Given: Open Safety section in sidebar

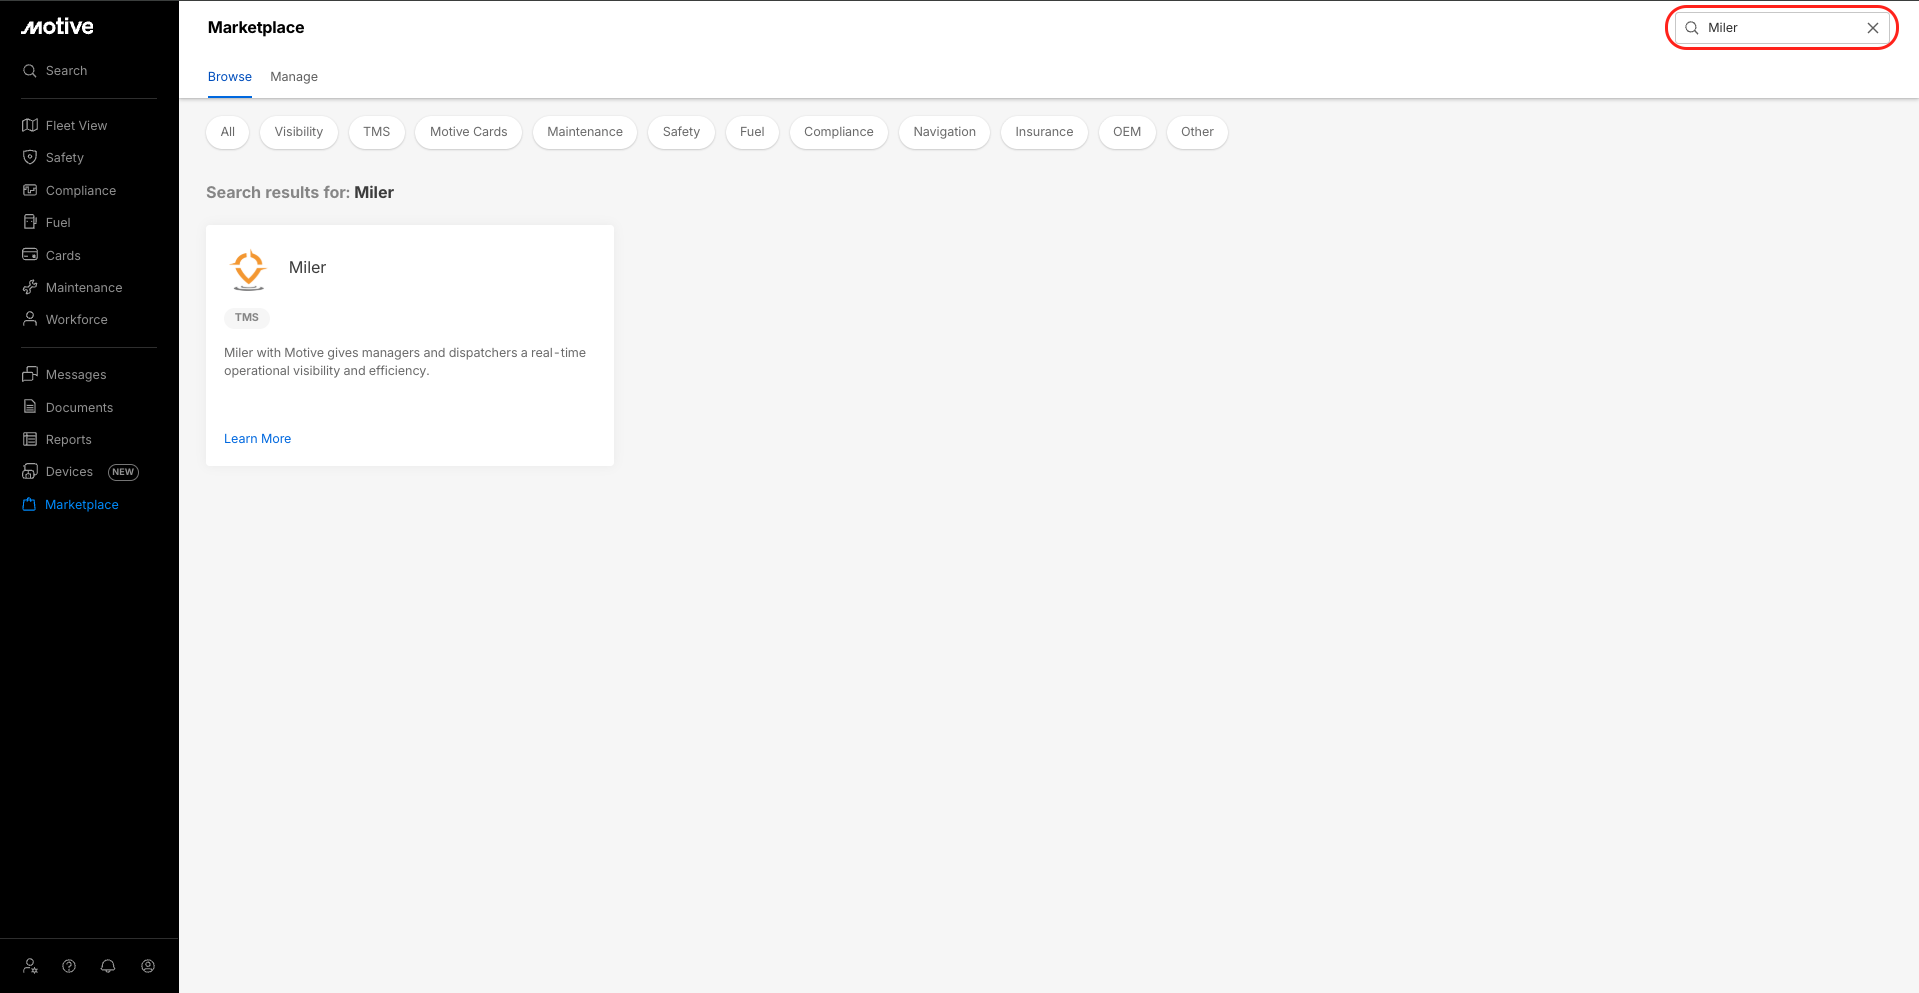Looking at the screenshot, I should (65, 158).
